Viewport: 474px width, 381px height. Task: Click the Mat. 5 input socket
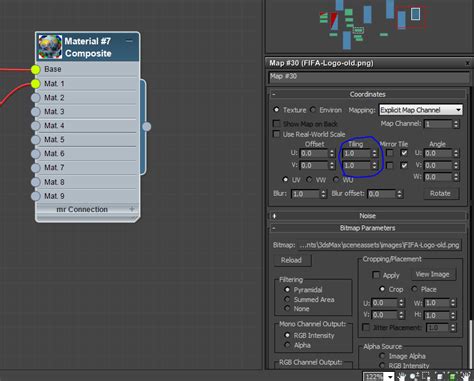tap(36, 140)
